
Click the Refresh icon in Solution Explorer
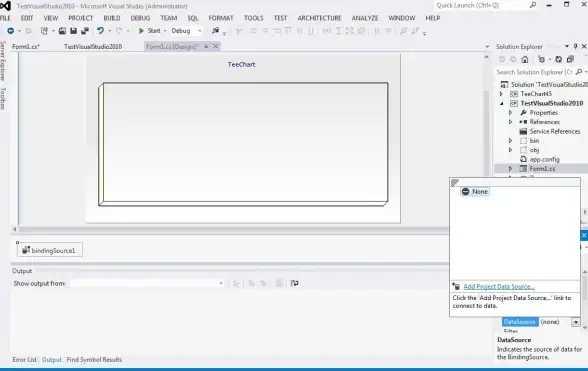[558, 59]
